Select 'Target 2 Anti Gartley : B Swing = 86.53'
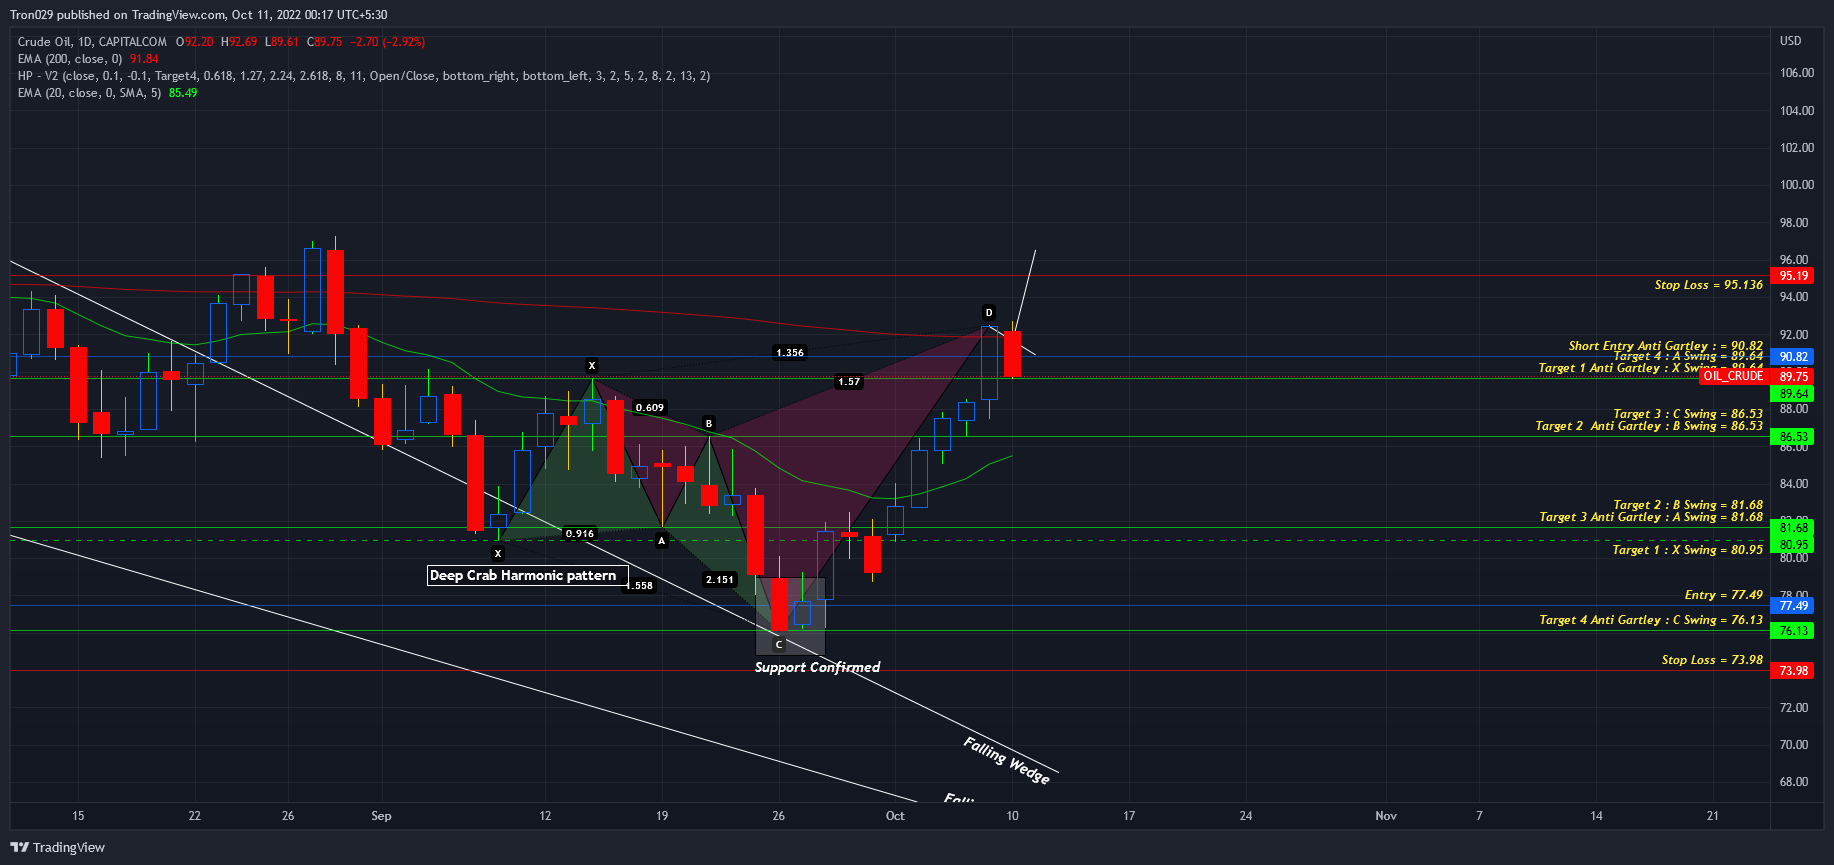Image resolution: width=1834 pixels, height=865 pixels. point(1649,426)
